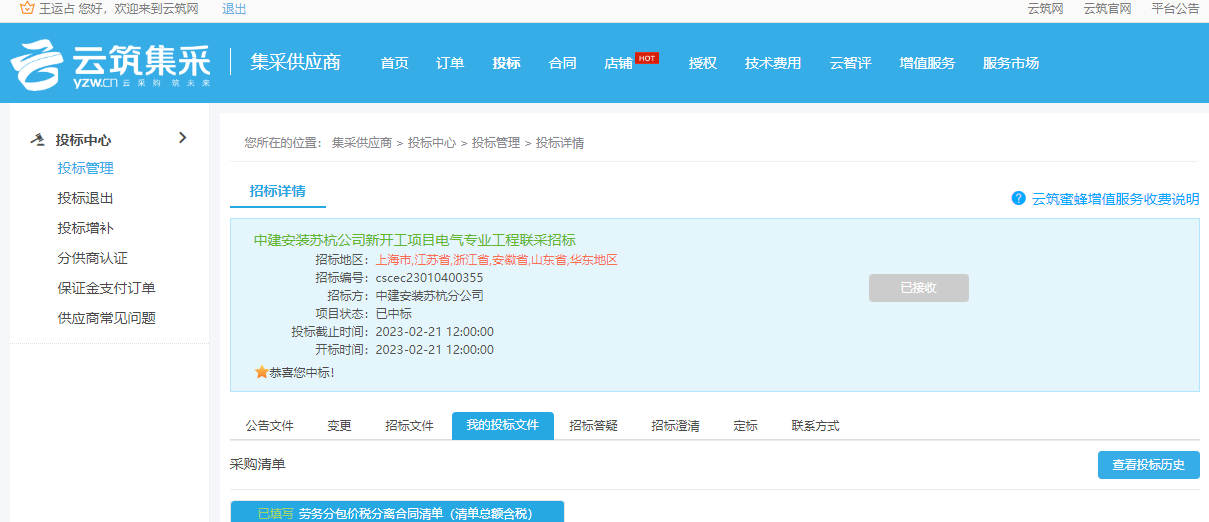Image resolution: width=1209 pixels, height=522 pixels.
Task: Select 投标退出 in the sidebar
Action: [x=85, y=198]
